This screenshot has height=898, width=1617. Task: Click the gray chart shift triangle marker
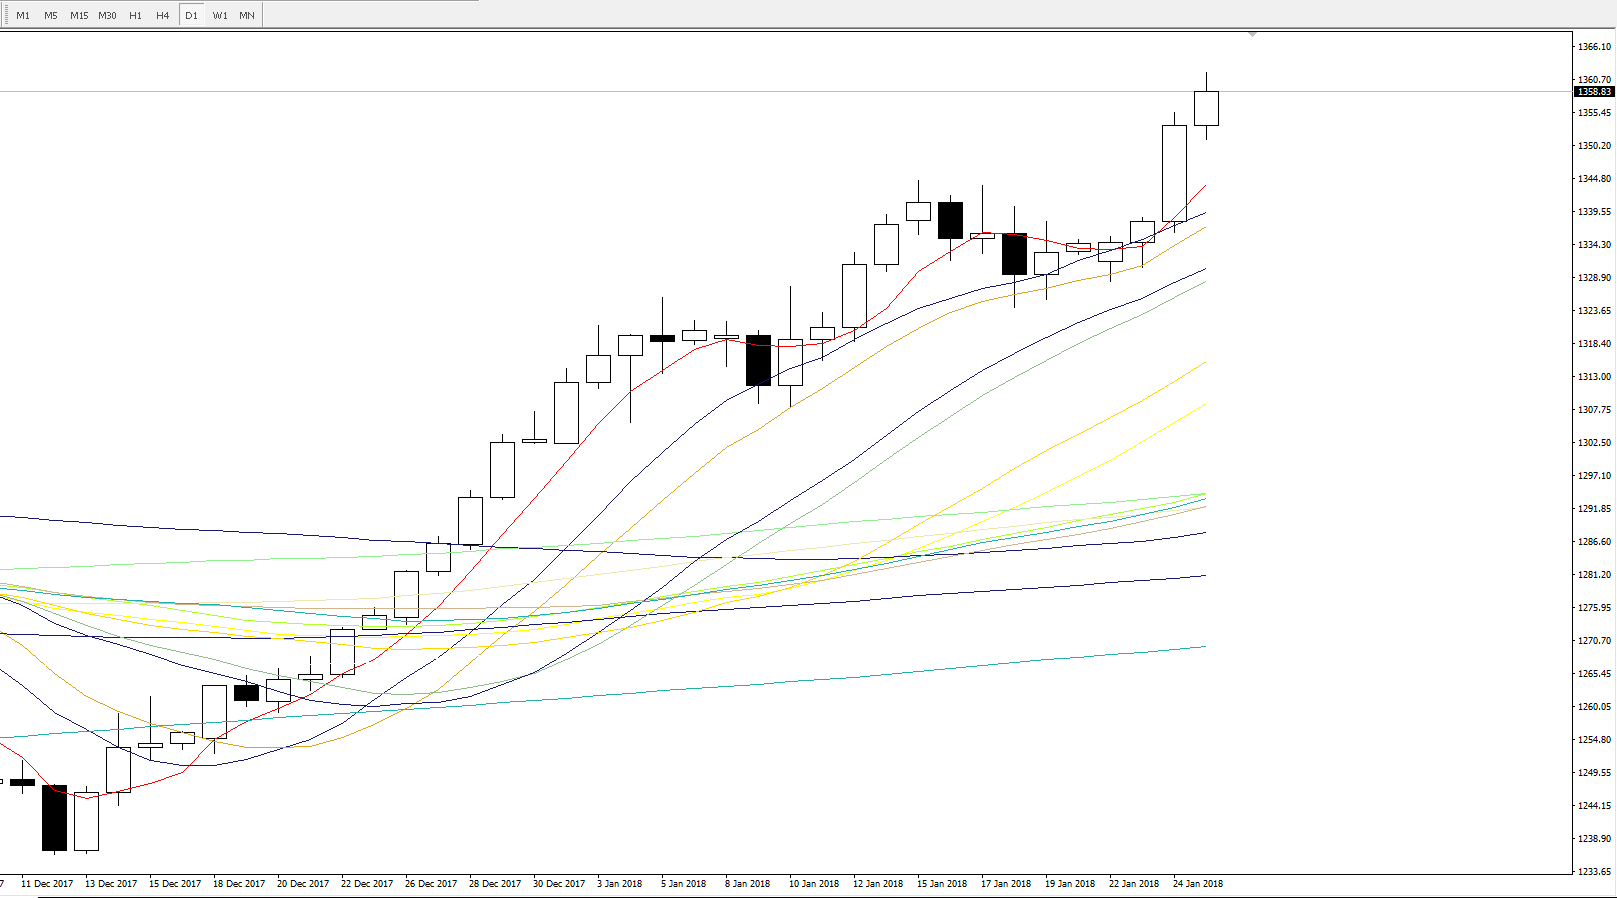pyautogui.click(x=1252, y=35)
